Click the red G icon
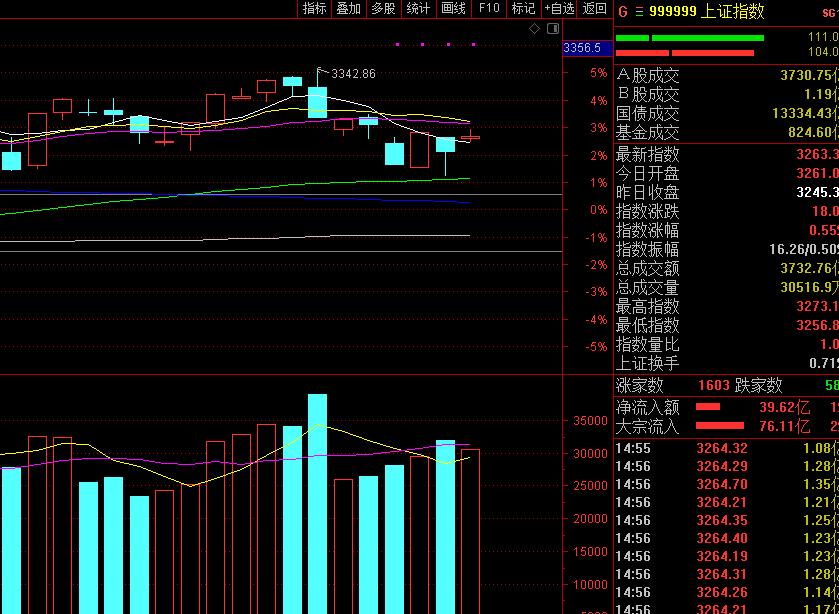The height and width of the screenshot is (614, 839). [x=623, y=12]
